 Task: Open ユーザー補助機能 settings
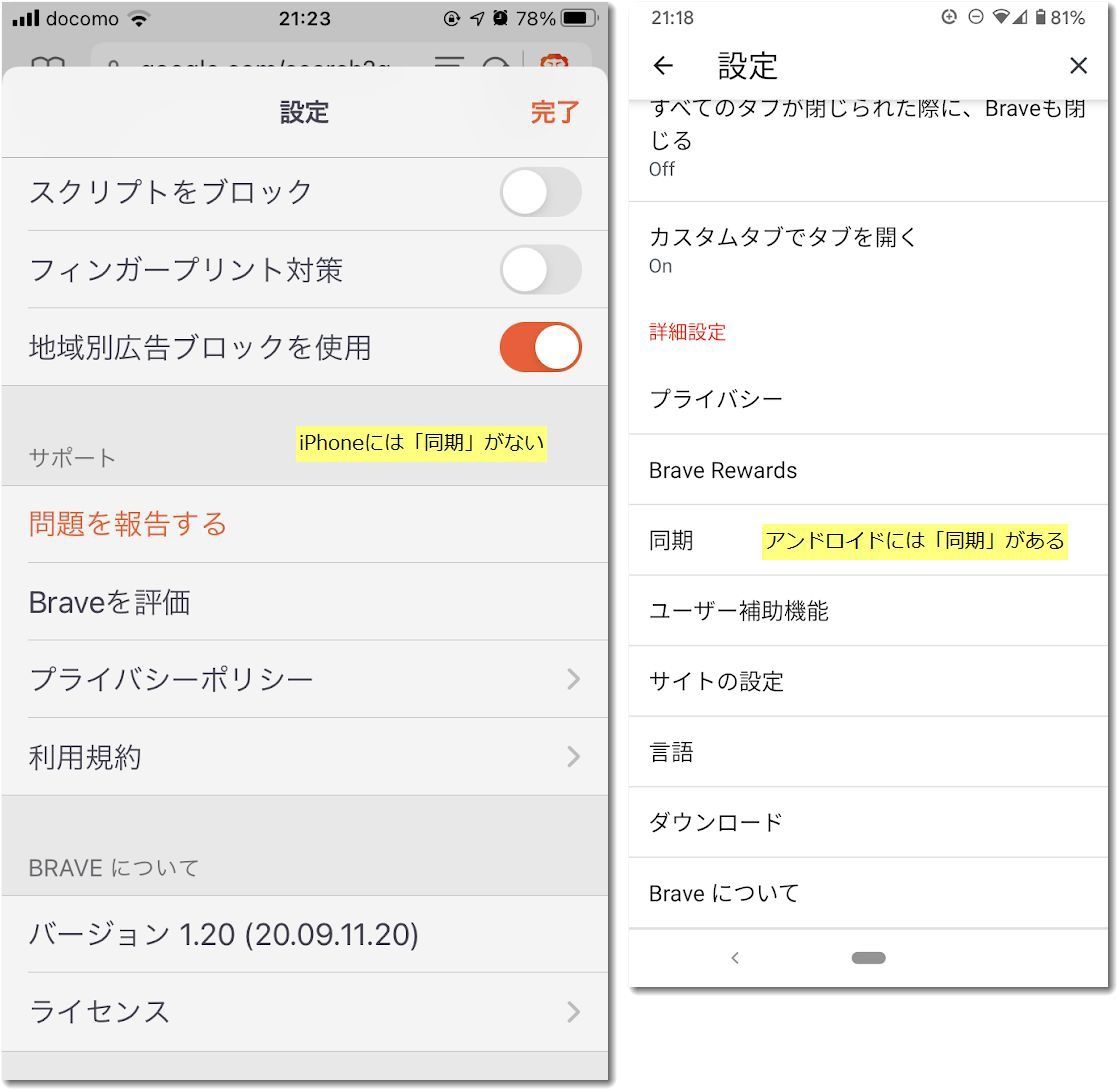tap(868, 611)
